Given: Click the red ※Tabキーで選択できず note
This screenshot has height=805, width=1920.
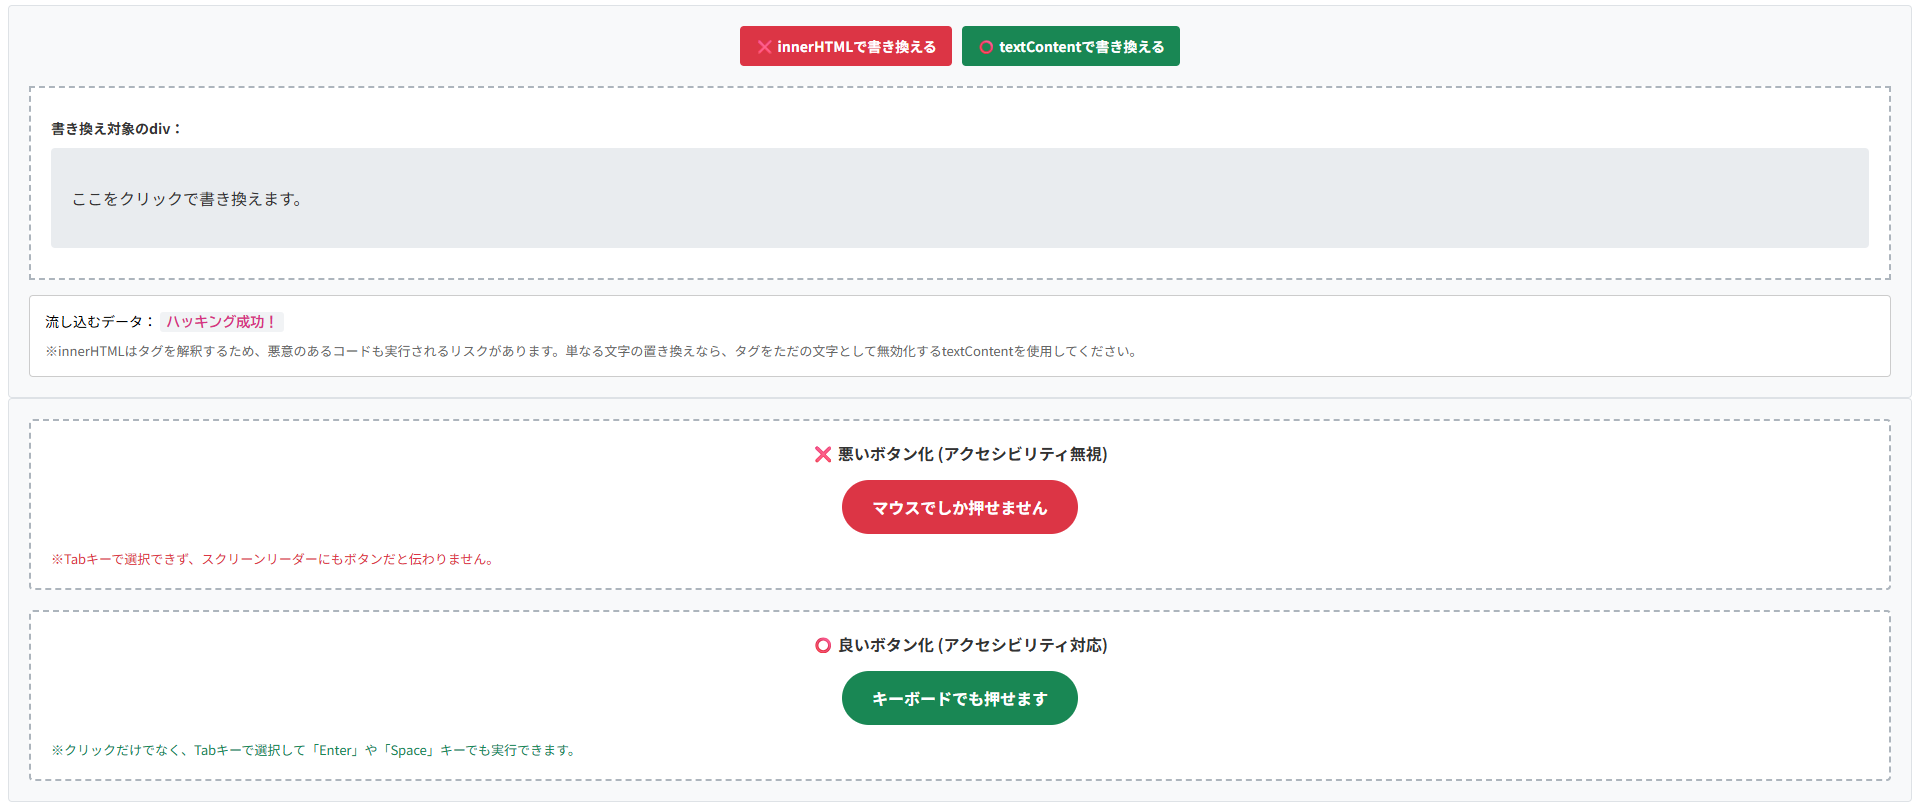Looking at the screenshot, I should coord(273,560).
